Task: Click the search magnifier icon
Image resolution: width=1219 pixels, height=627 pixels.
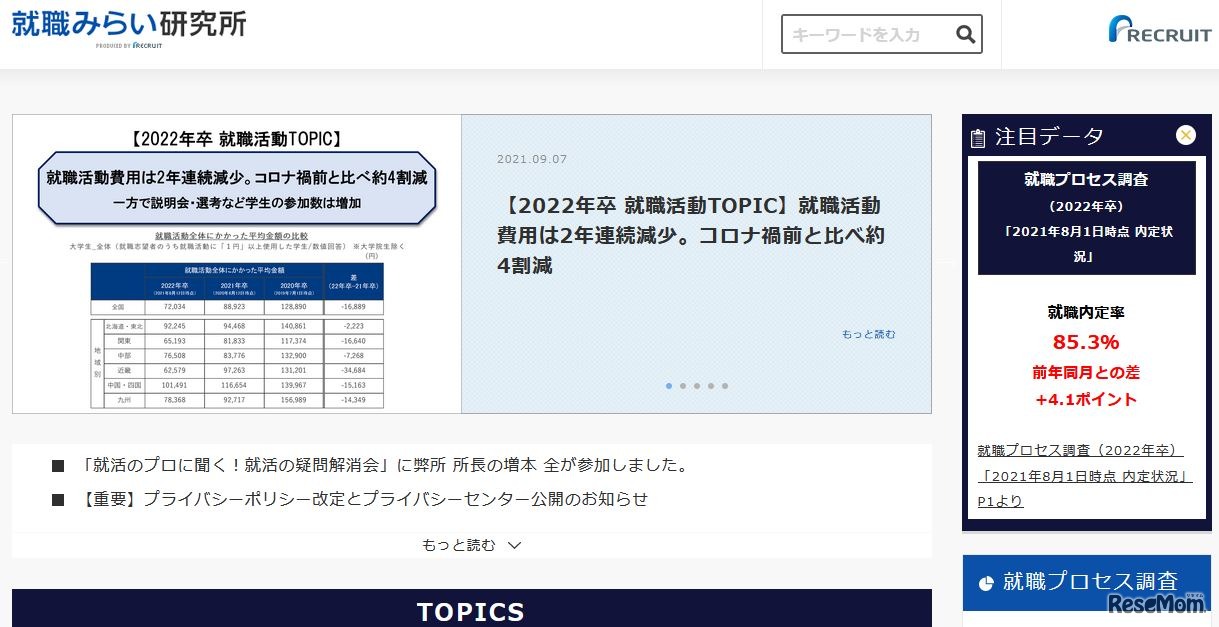Action: (x=965, y=34)
